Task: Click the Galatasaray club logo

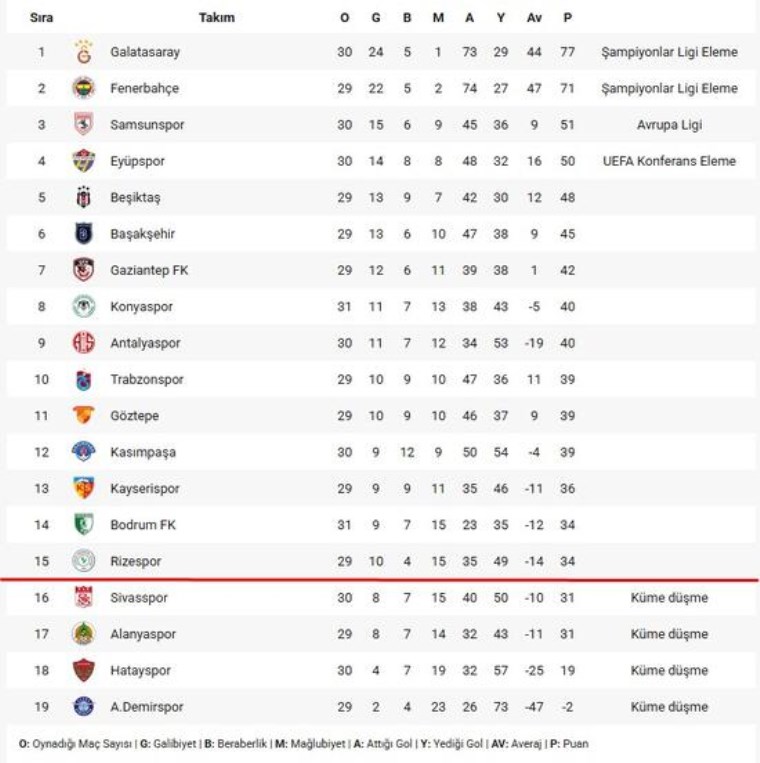Action: [84, 52]
